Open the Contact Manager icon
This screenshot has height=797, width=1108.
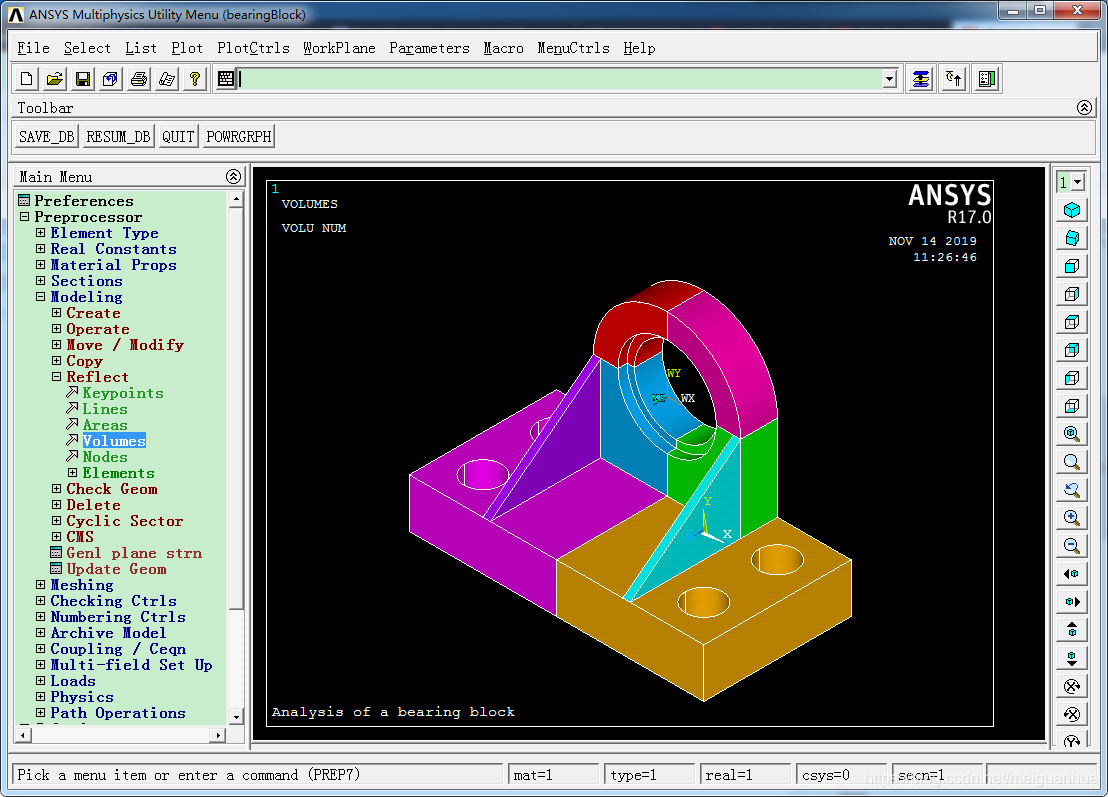(x=986, y=79)
